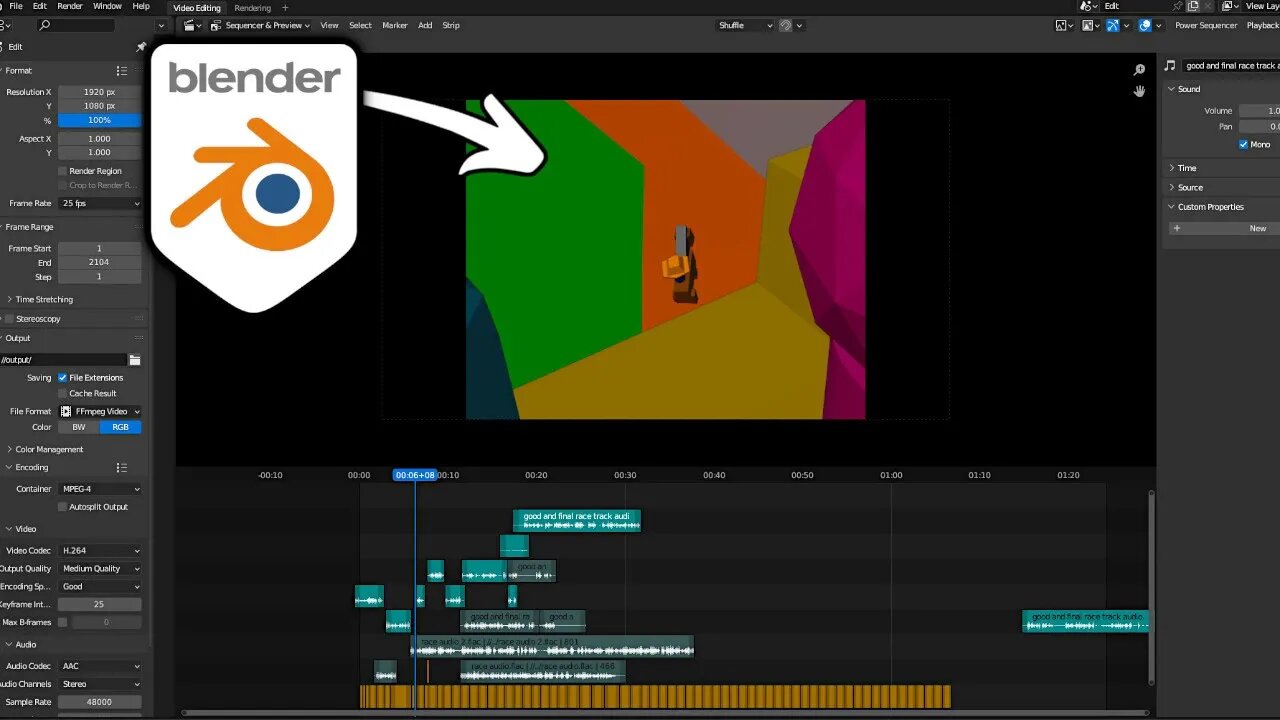Click the gizmos toggle icon in preview header
Image resolution: width=1280 pixels, height=720 pixels.
click(x=1112, y=25)
